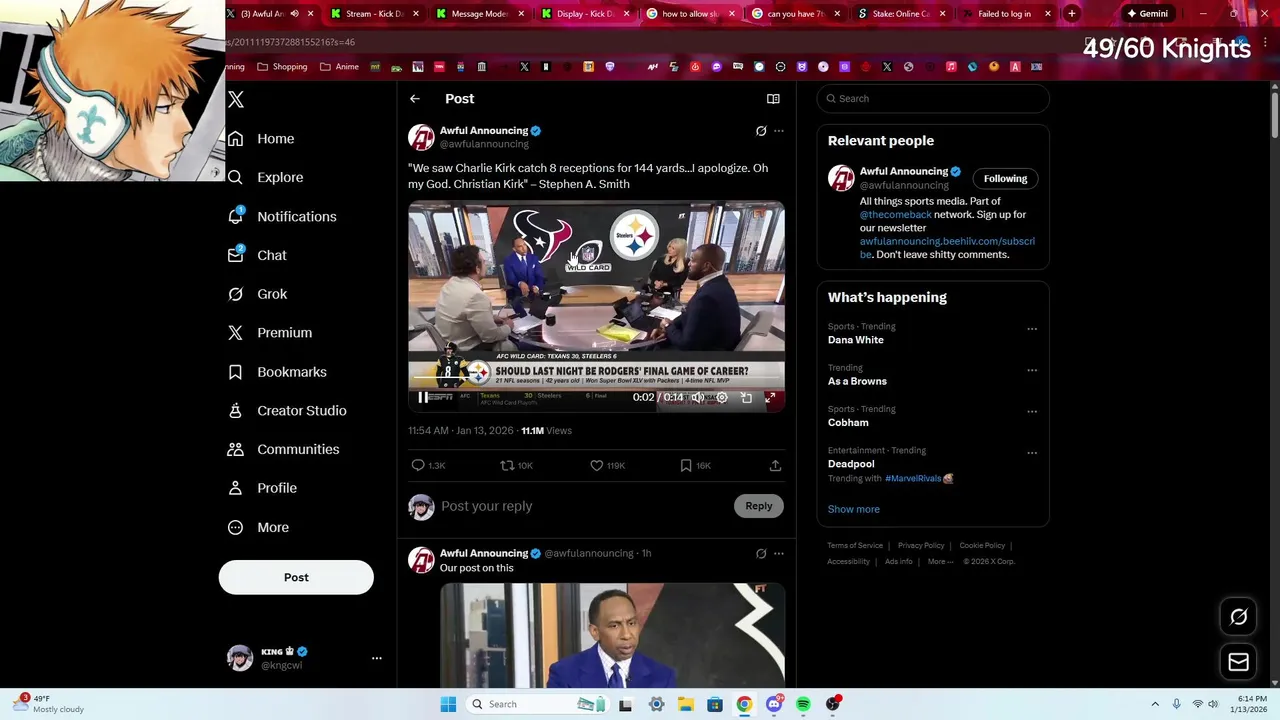Open Grok icon on the reply post
The height and width of the screenshot is (720, 1280).
761,554
